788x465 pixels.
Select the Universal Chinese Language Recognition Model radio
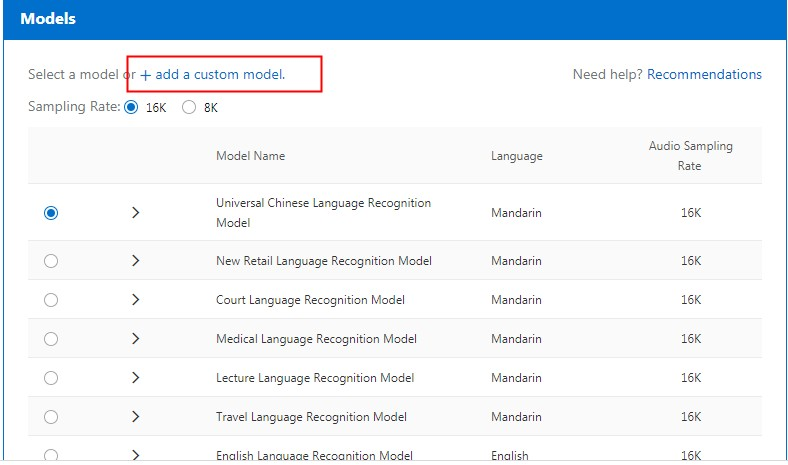point(51,213)
